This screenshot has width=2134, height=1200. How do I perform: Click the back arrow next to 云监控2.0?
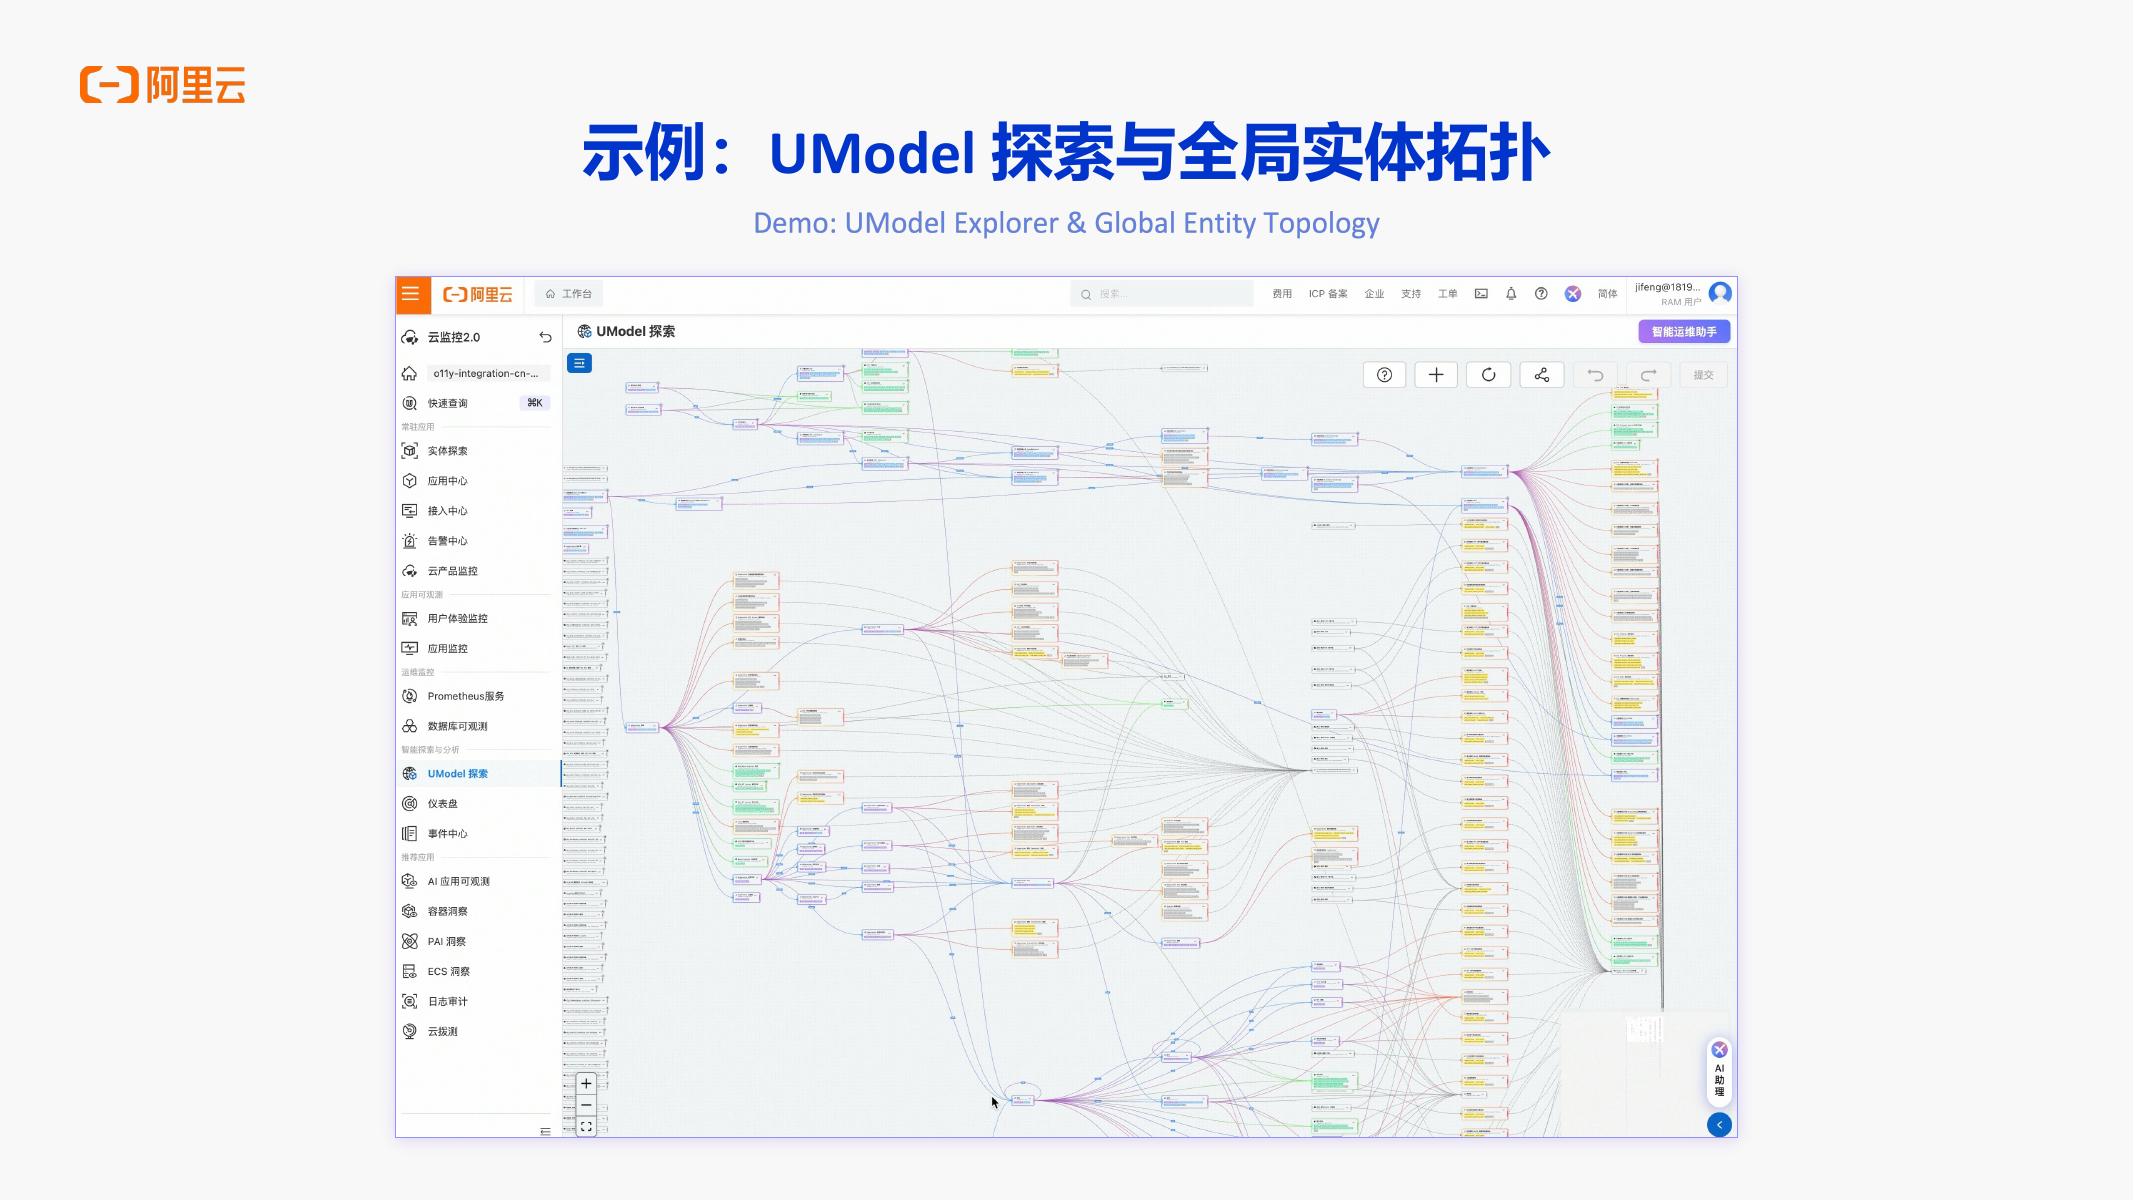[x=545, y=337]
